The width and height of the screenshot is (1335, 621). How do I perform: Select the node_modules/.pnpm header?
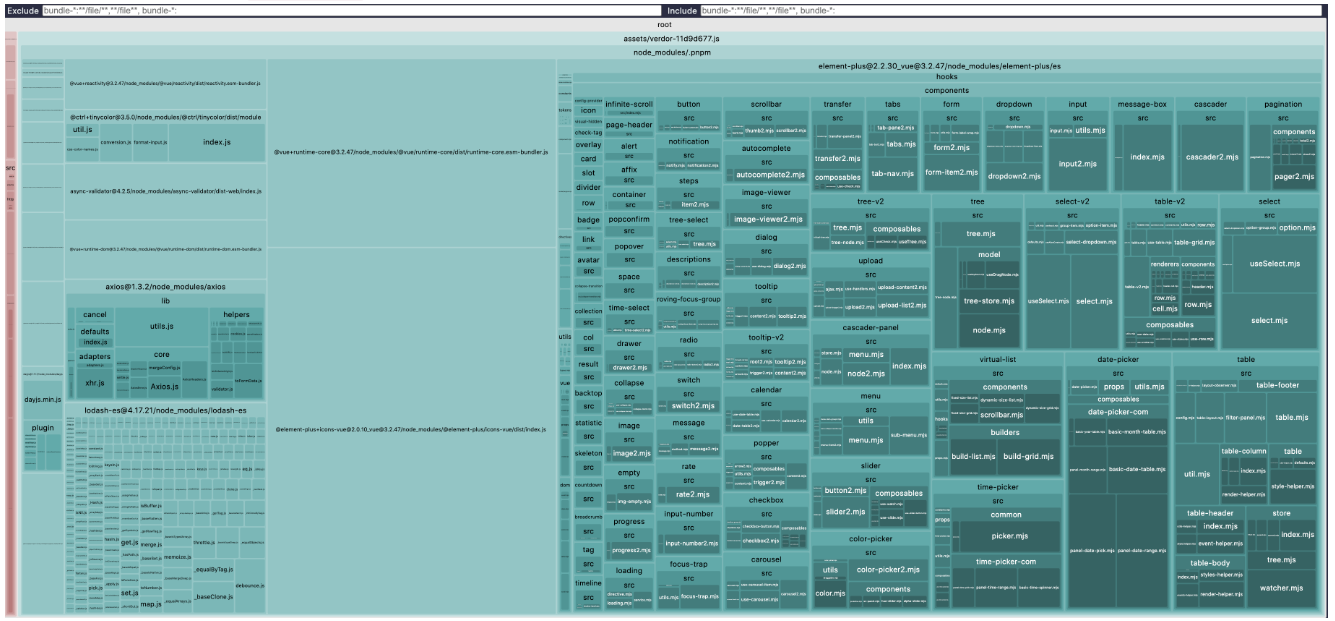[671, 51]
